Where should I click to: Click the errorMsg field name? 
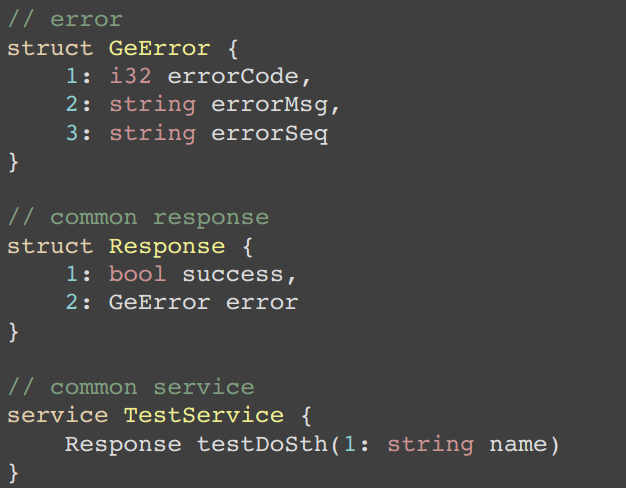269,105
